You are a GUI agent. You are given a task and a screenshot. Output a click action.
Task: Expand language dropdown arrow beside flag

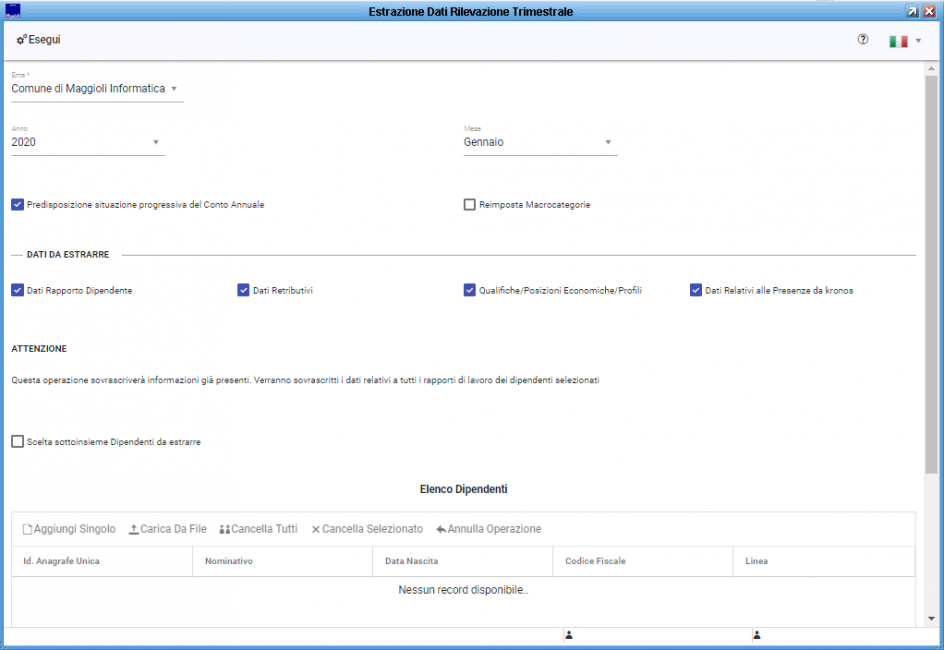(918, 41)
